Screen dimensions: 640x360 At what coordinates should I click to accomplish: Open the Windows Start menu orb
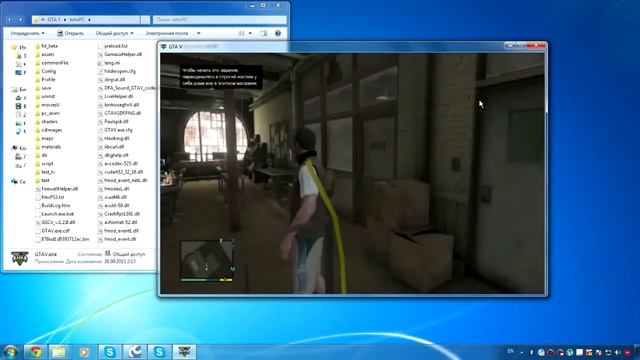click(10, 352)
